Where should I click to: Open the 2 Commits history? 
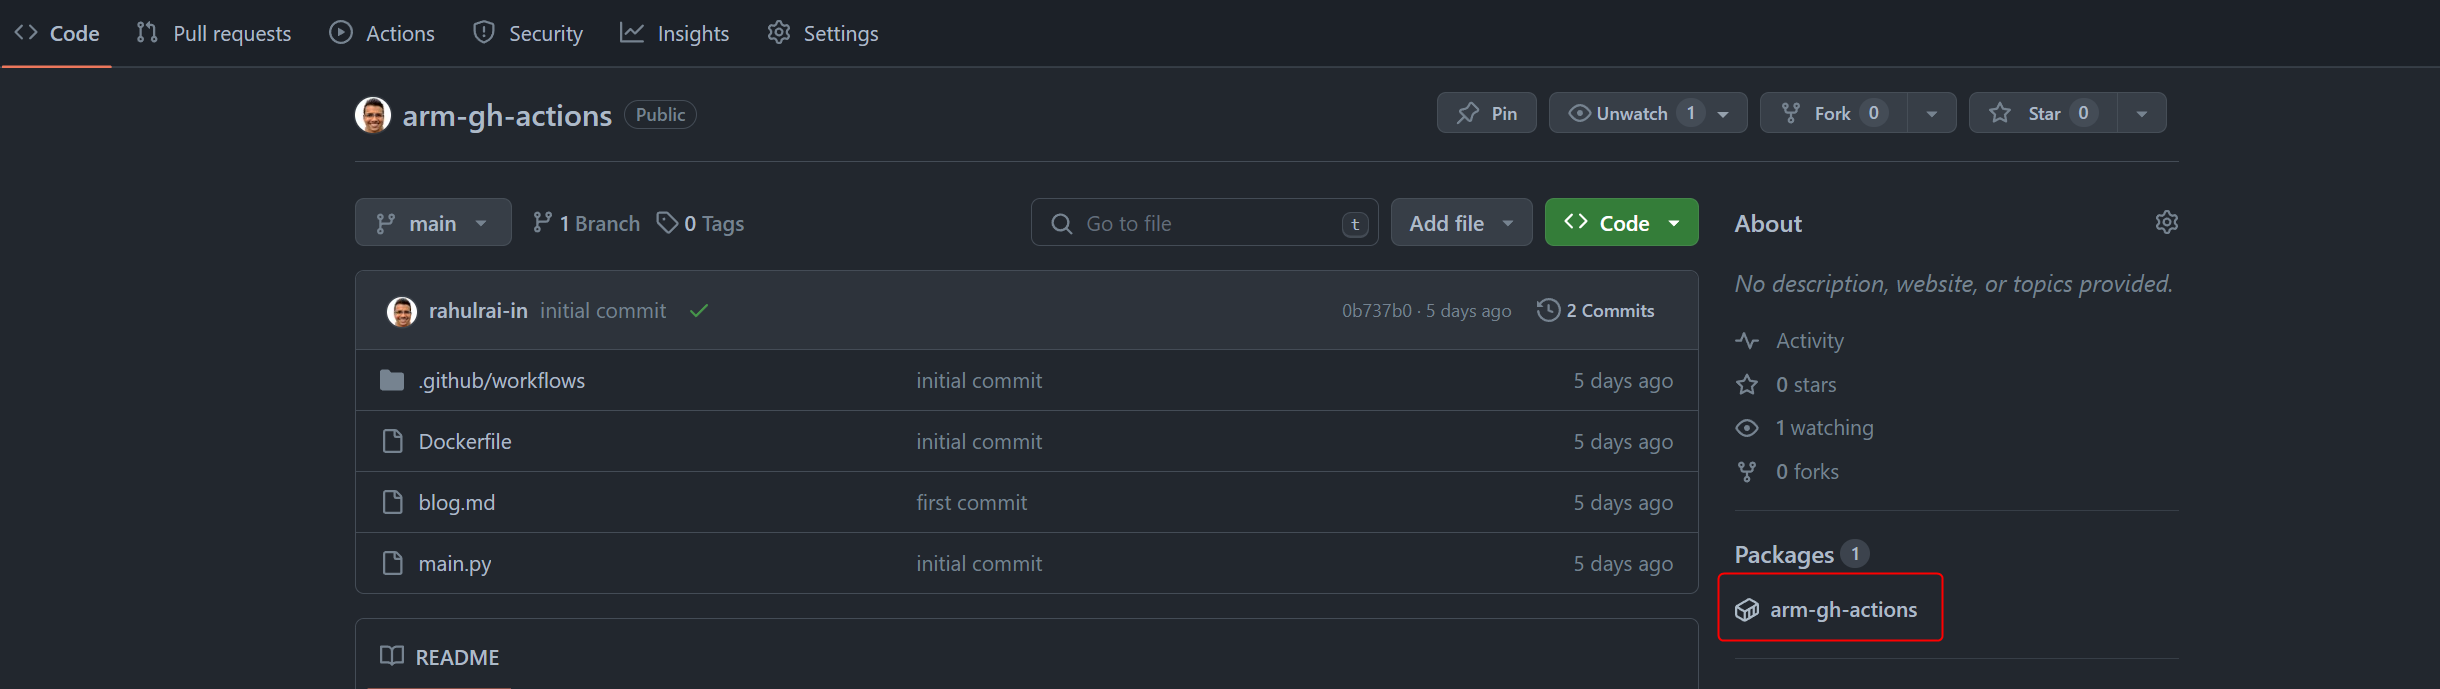(x=1596, y=311)
